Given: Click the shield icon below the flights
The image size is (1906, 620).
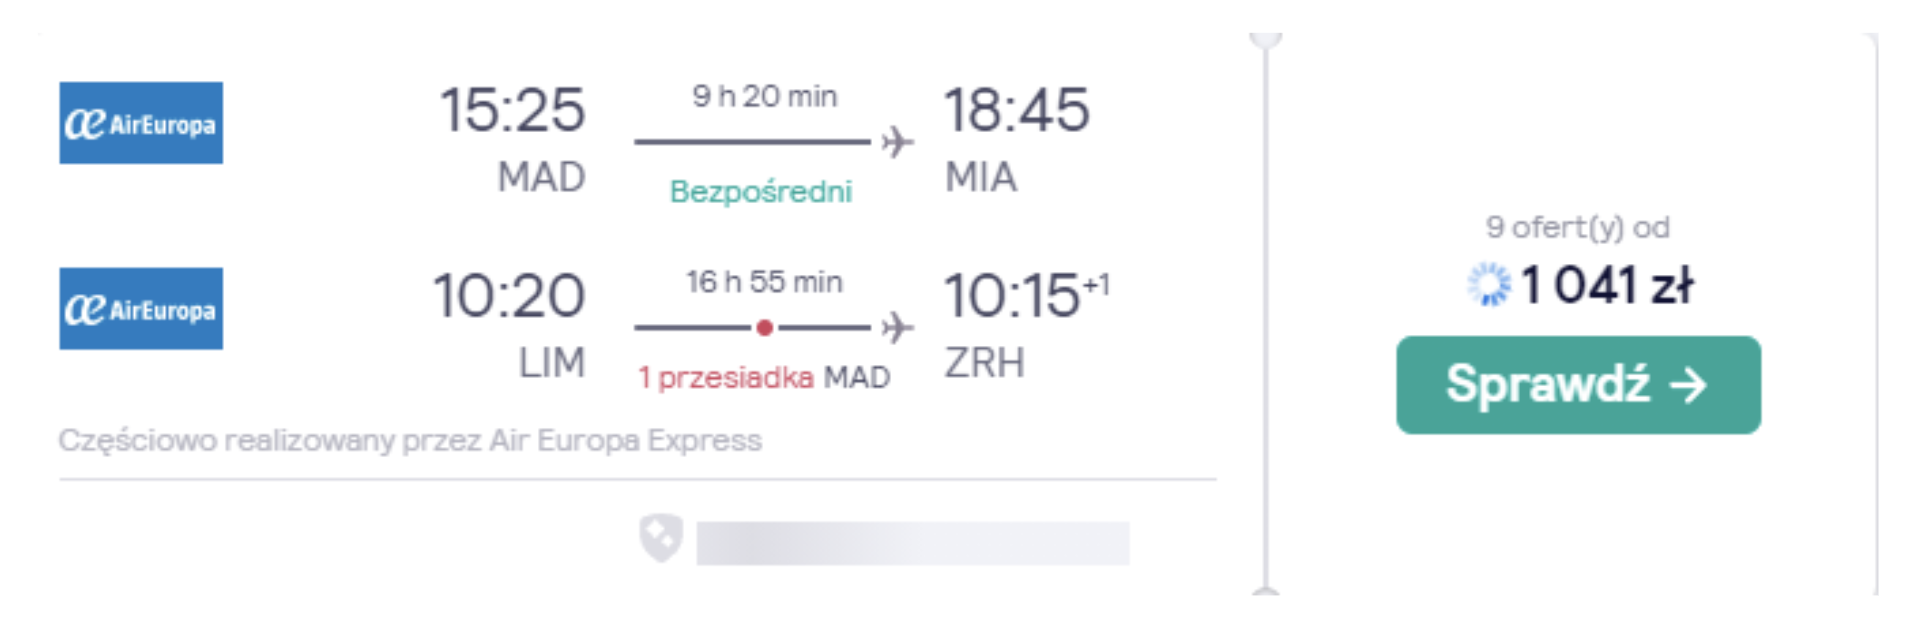Looking at the screenshot, I should tap(661, 538).
